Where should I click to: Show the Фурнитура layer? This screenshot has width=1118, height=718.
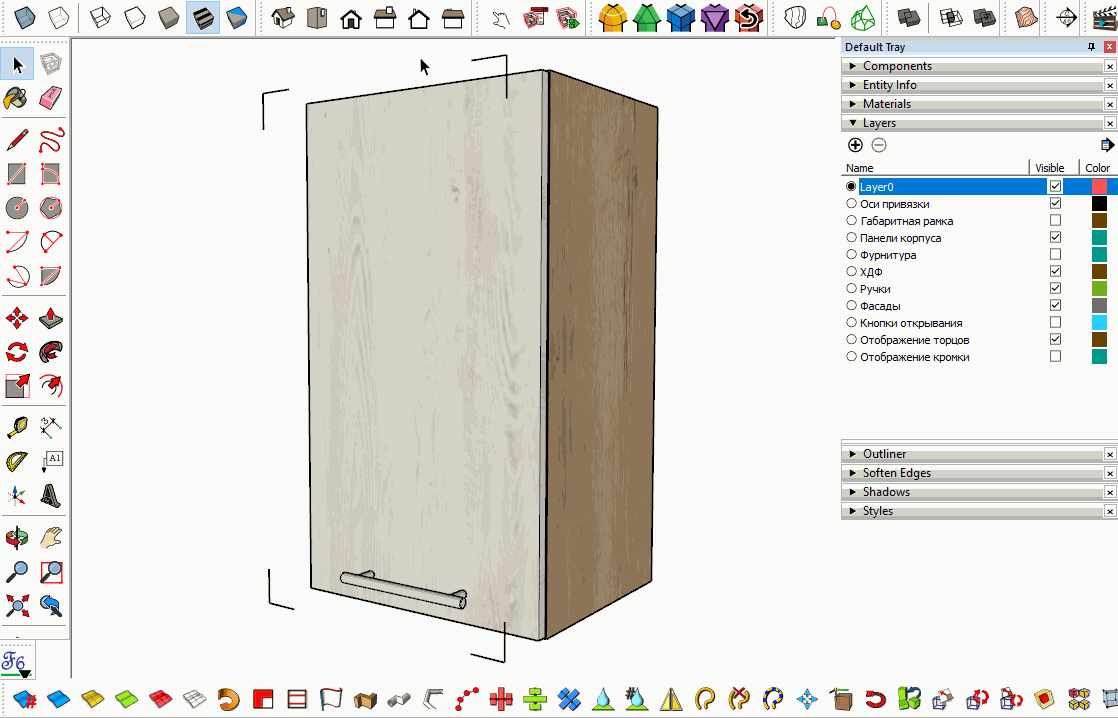tap(1055, 255)
